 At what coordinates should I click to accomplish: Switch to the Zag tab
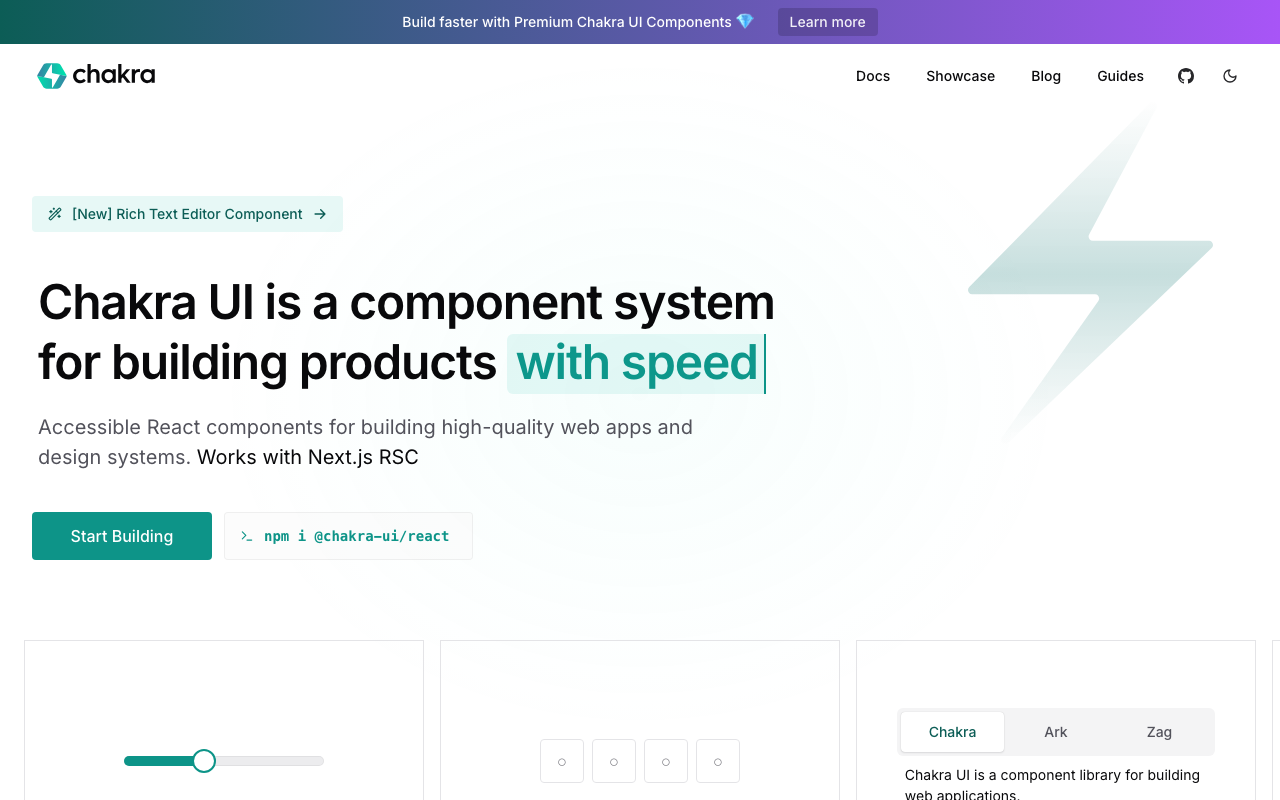1159,731
